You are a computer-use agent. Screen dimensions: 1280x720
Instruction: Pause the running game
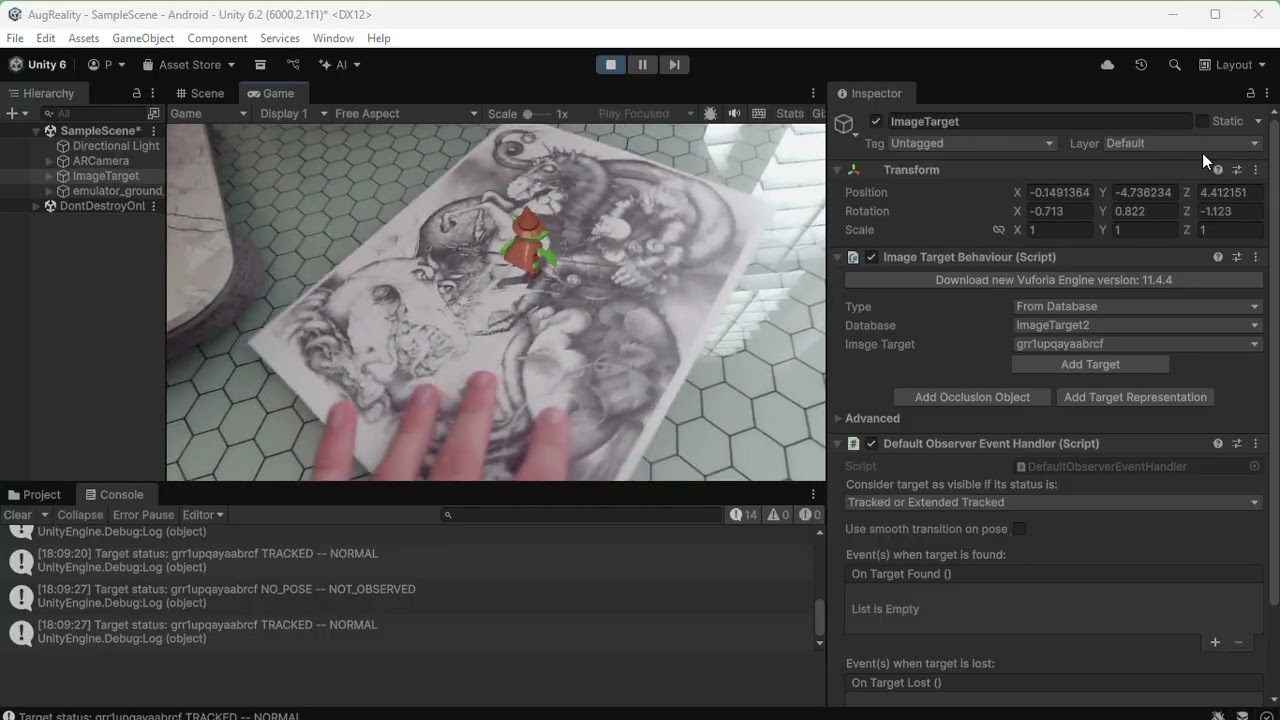pyautogui.click(x=642, y=64)
